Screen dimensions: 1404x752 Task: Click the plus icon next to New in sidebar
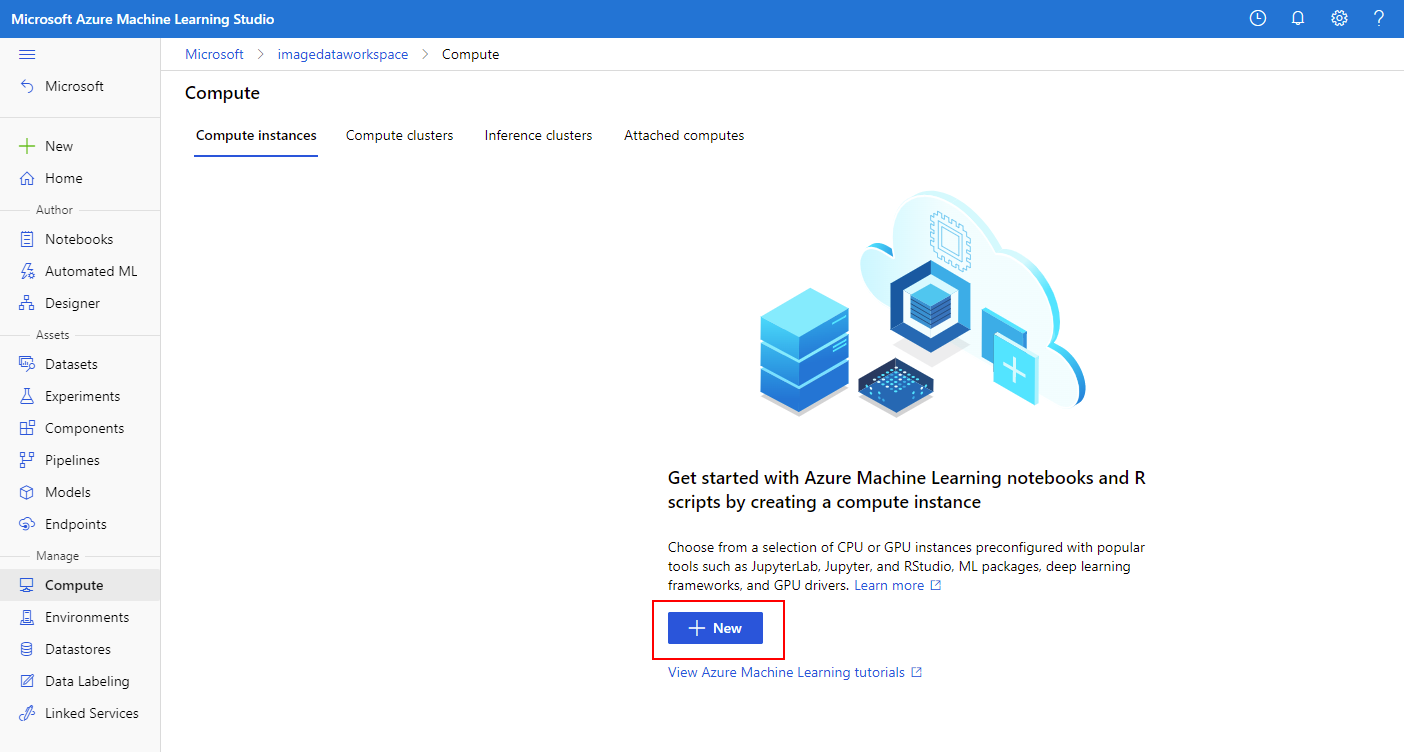coord(27,146)
